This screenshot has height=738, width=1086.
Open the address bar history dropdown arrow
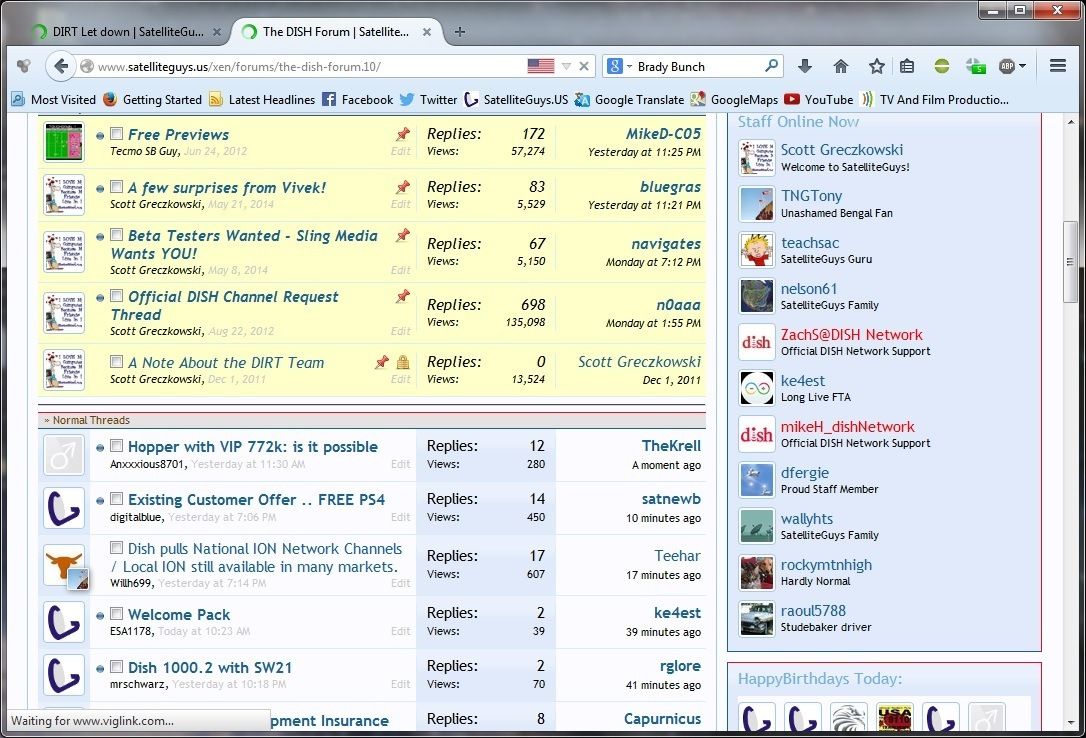tap(566, 66)
